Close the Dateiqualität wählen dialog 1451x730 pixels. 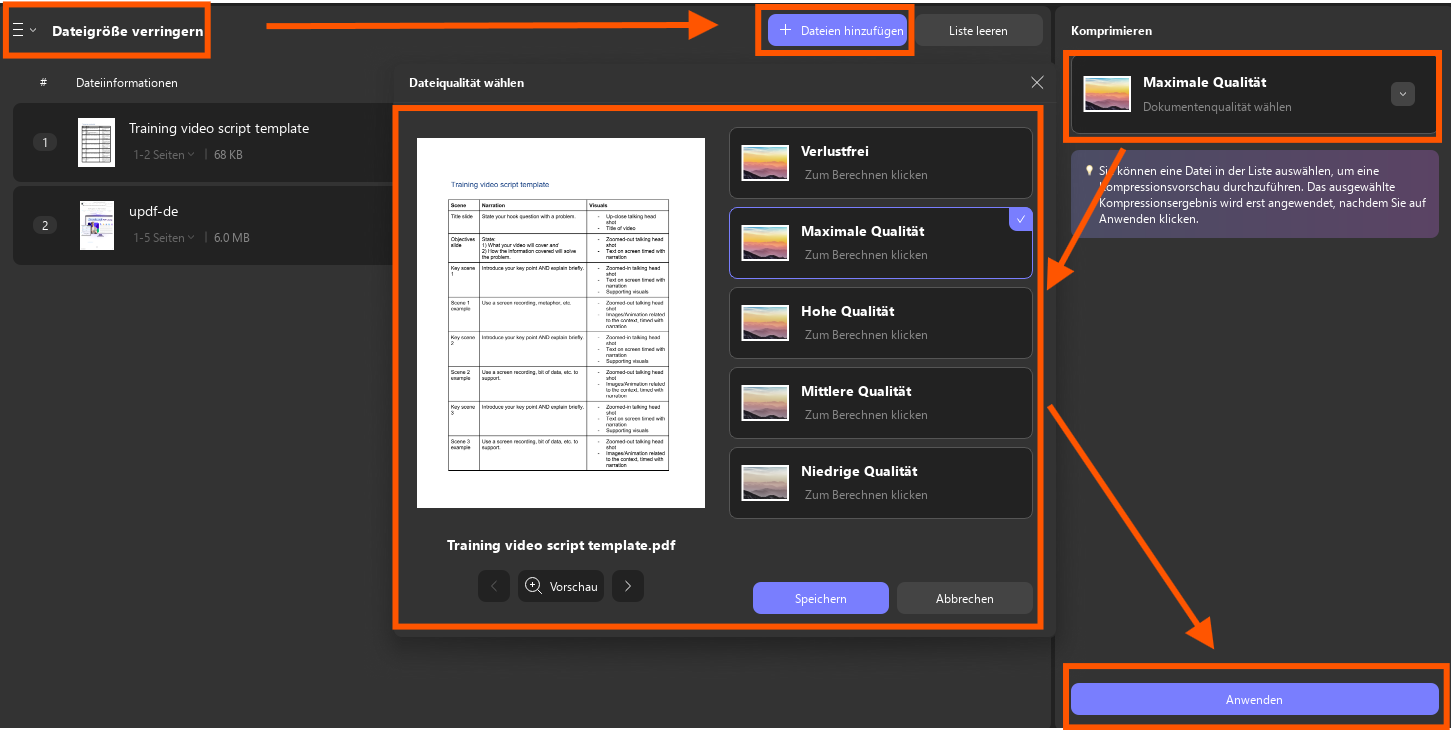click(x=1037, y=82)
